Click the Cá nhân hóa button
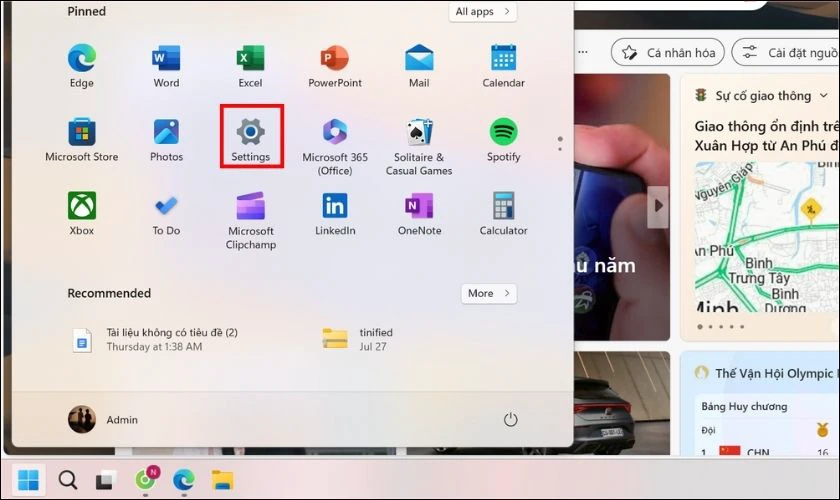 click(668, 53)
